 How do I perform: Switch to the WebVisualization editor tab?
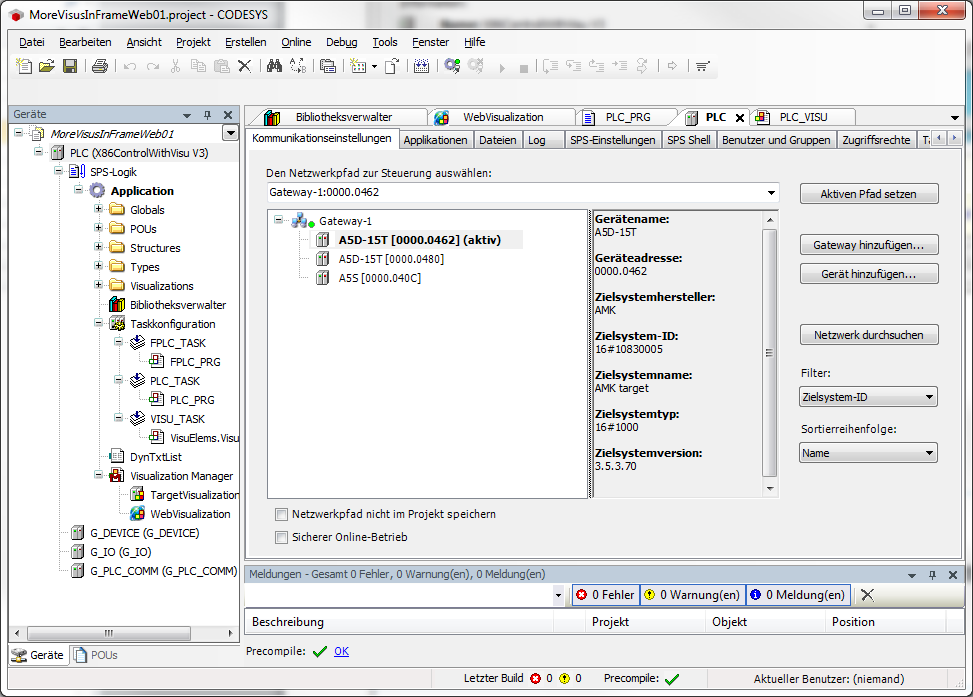(x=503, y=117)
